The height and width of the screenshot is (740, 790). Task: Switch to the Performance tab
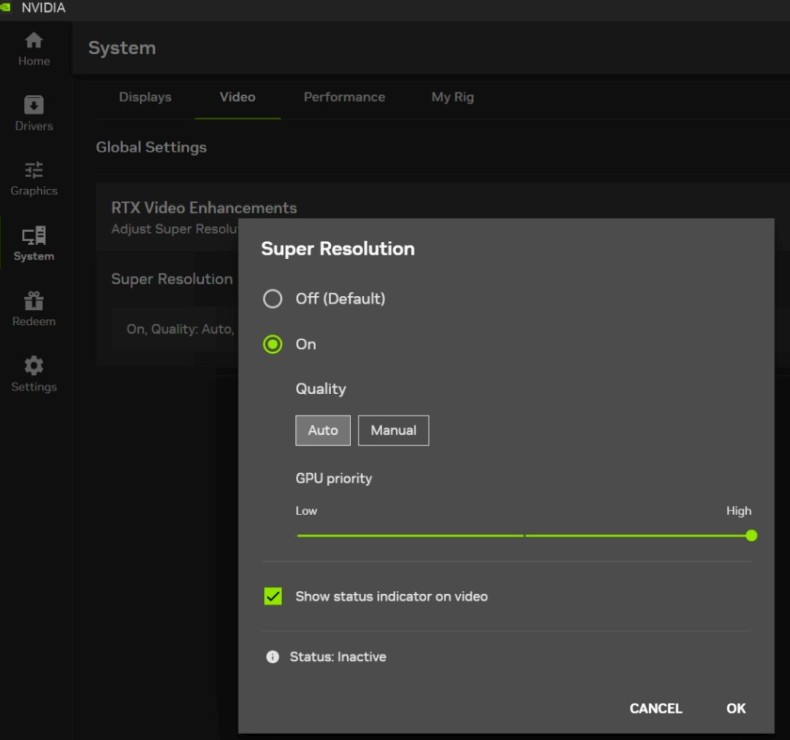point(345,97)
